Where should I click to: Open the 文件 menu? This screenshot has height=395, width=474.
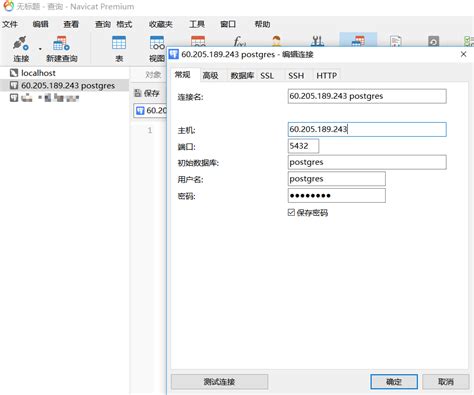click(x=10, y=24)
